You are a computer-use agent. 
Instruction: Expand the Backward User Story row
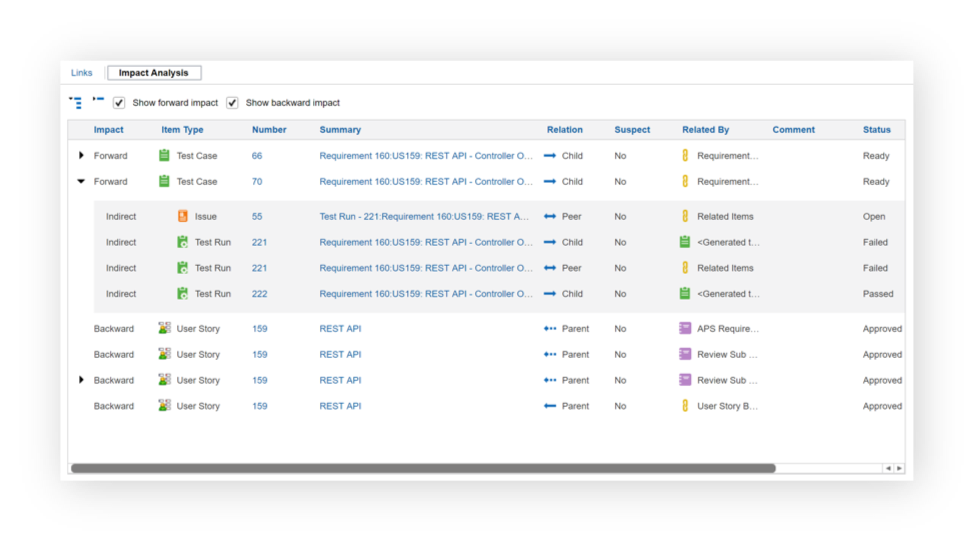pos(81,380)
